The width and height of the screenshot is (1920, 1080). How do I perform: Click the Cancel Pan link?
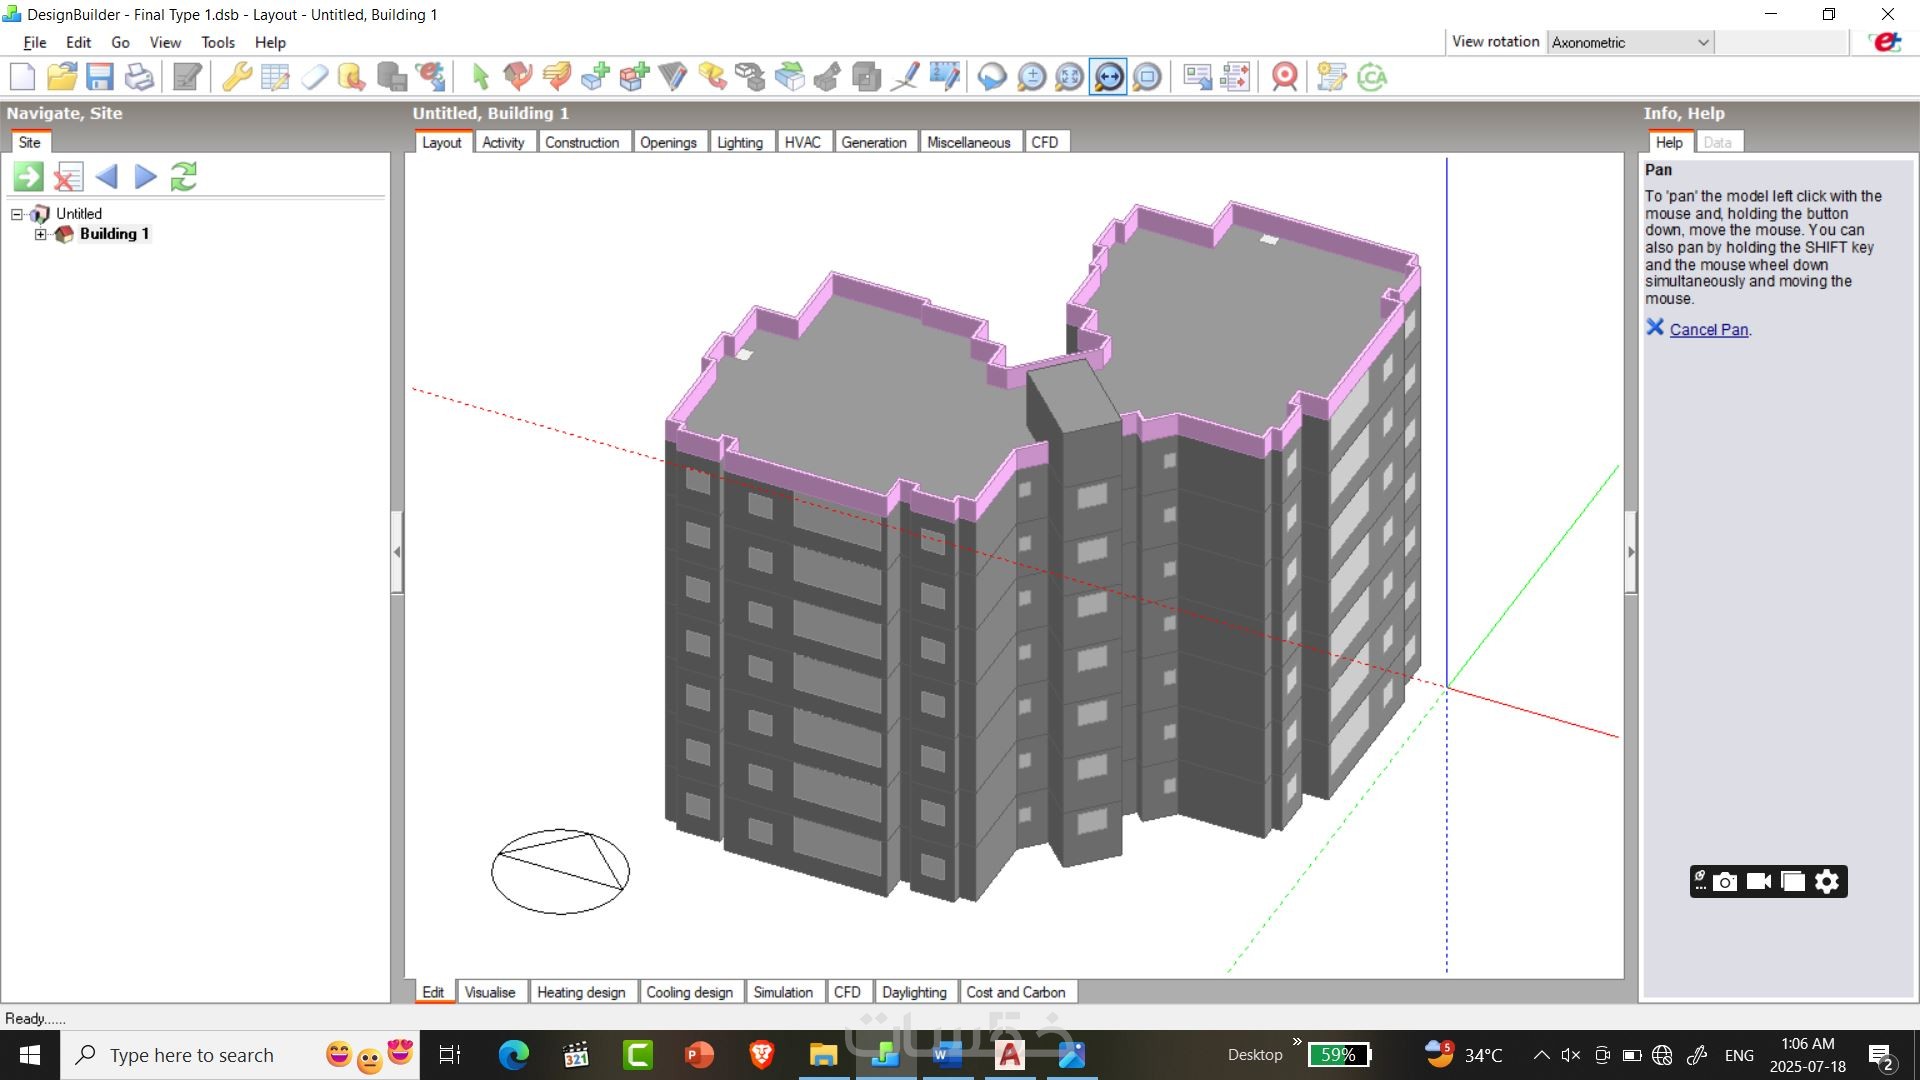(1708, 330)
